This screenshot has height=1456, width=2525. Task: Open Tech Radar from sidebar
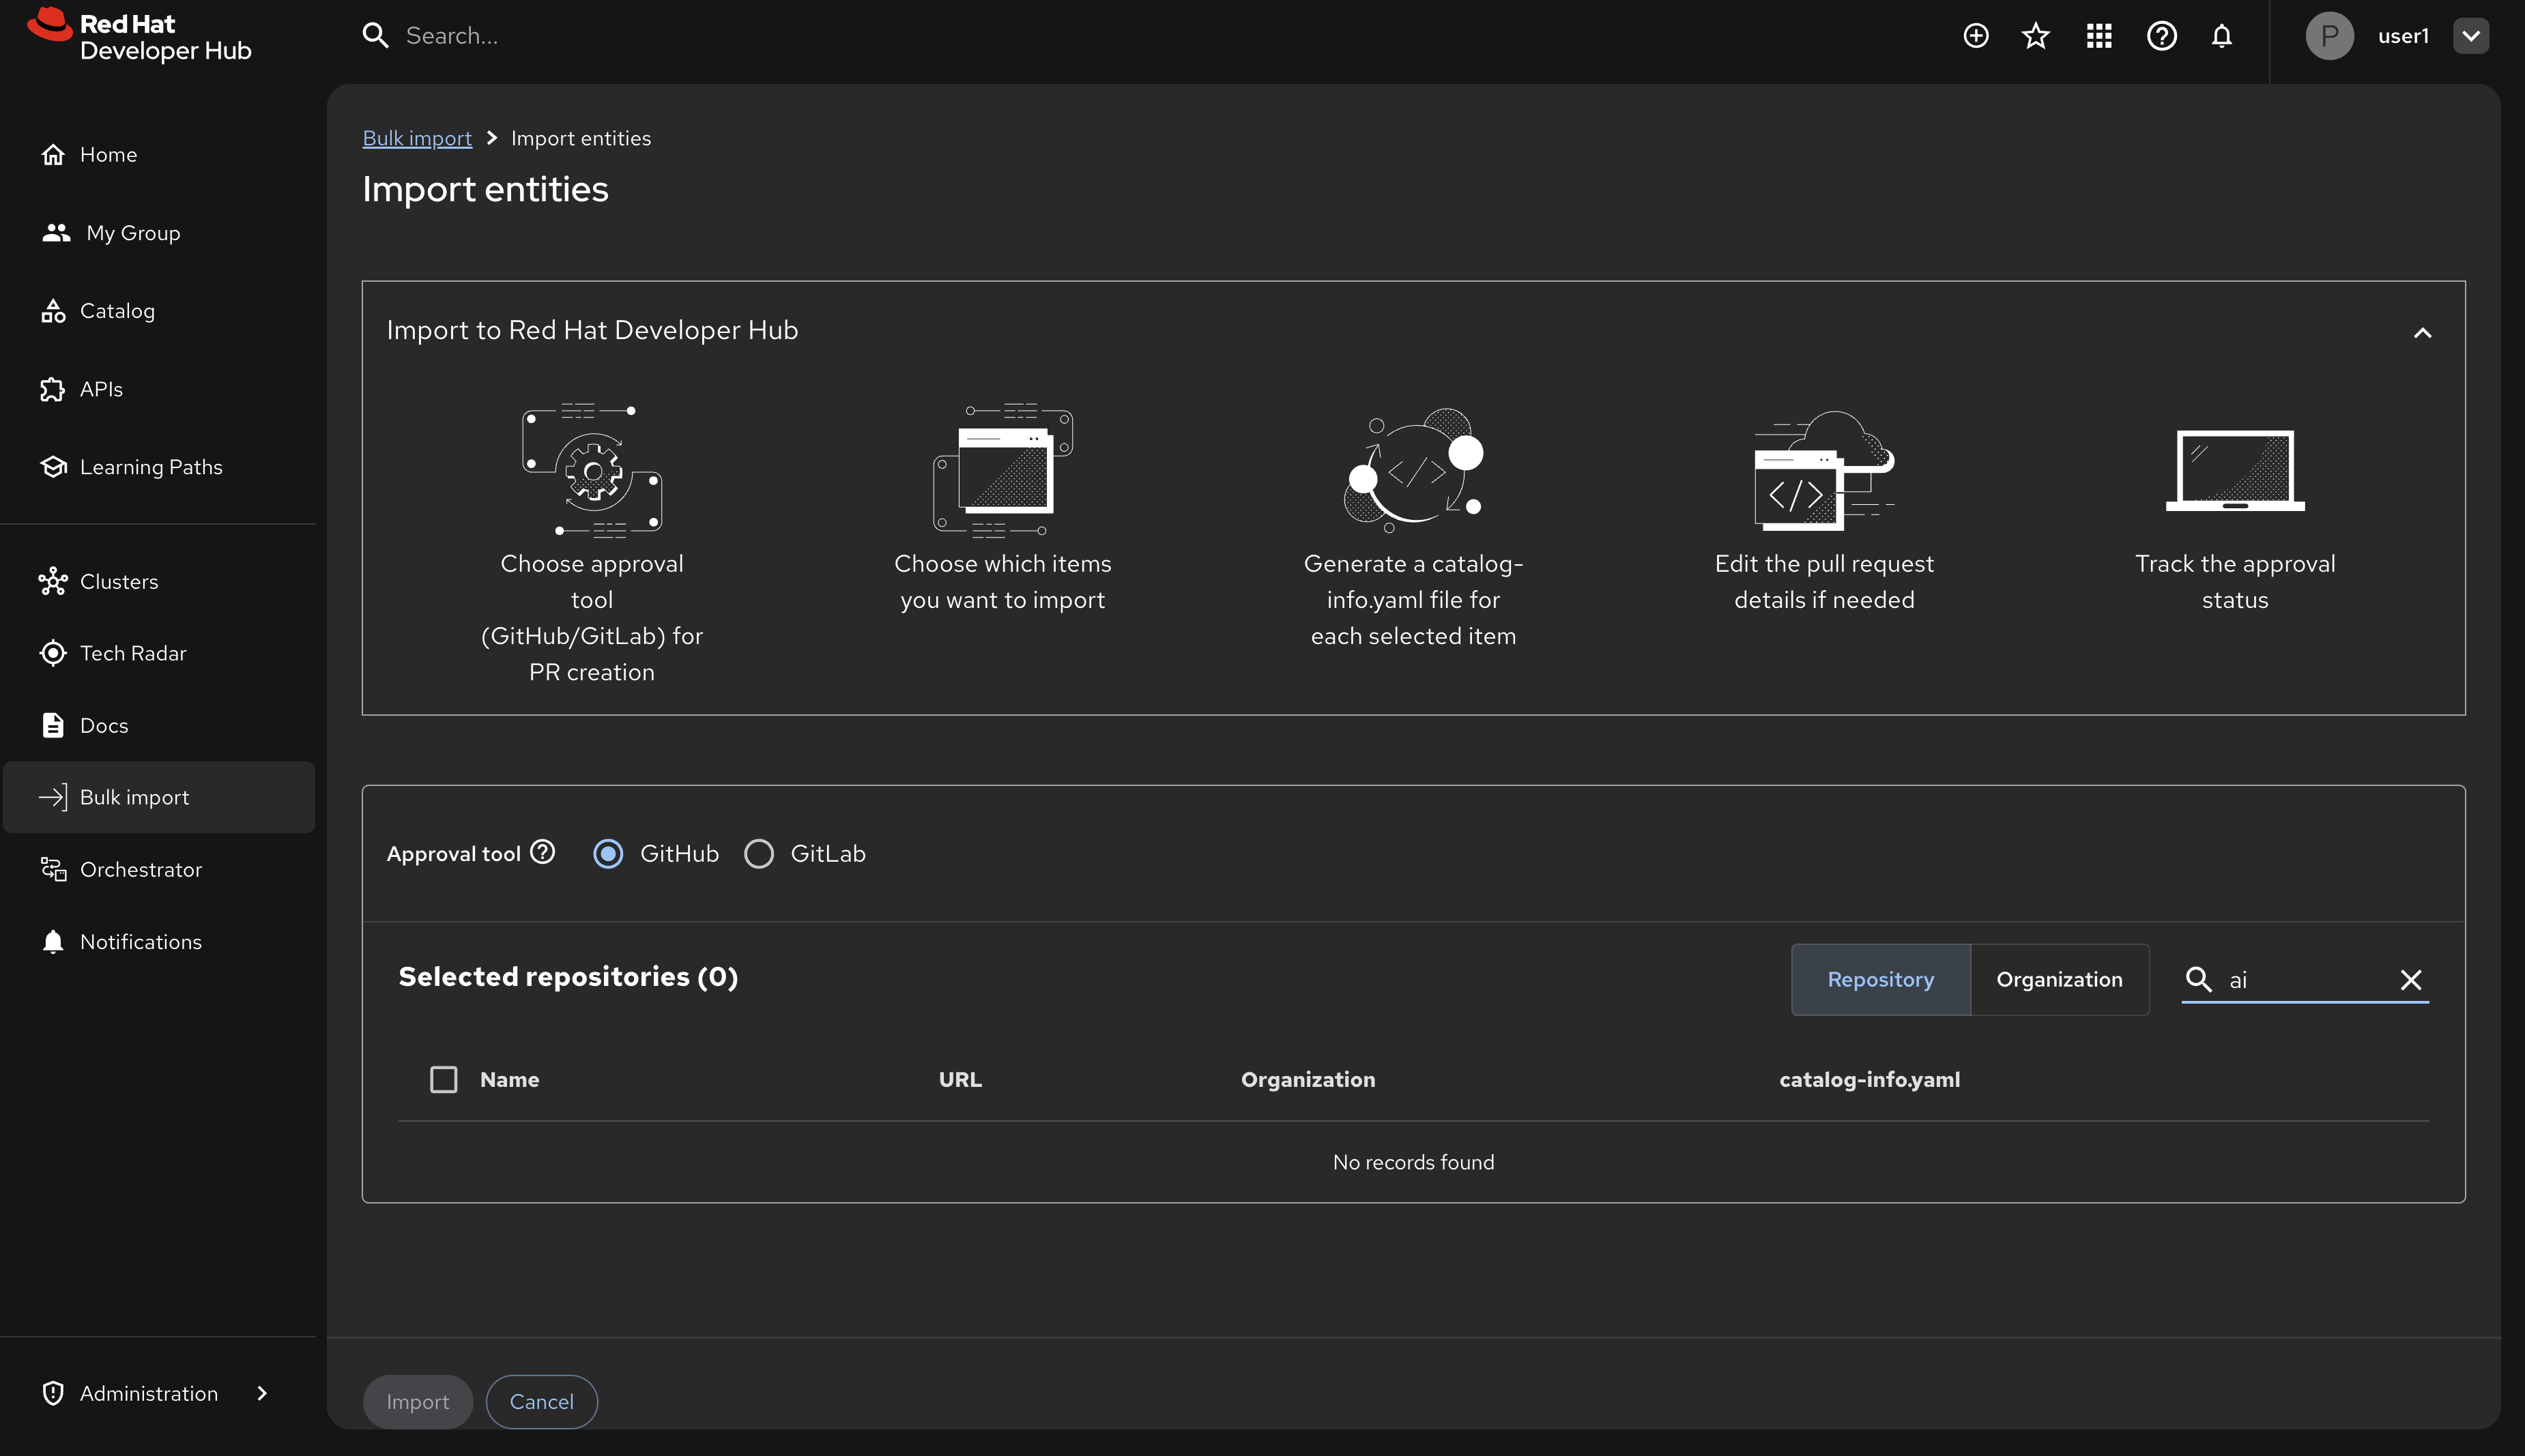(132, 653)
